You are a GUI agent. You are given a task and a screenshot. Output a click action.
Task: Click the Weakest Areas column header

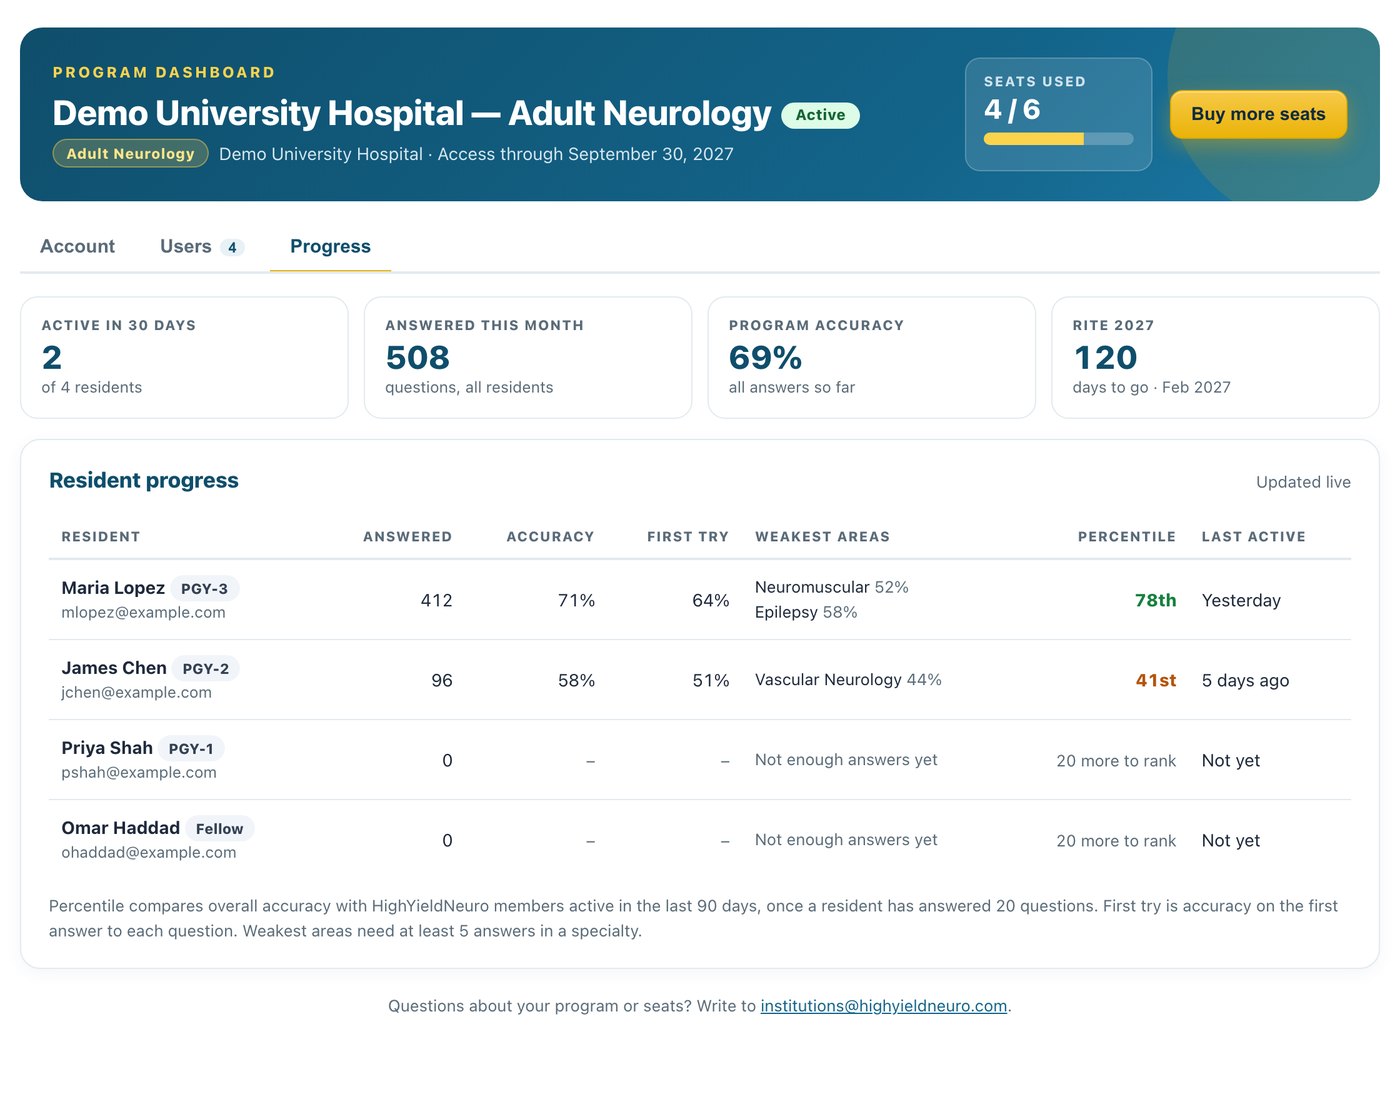coord(822,537)
